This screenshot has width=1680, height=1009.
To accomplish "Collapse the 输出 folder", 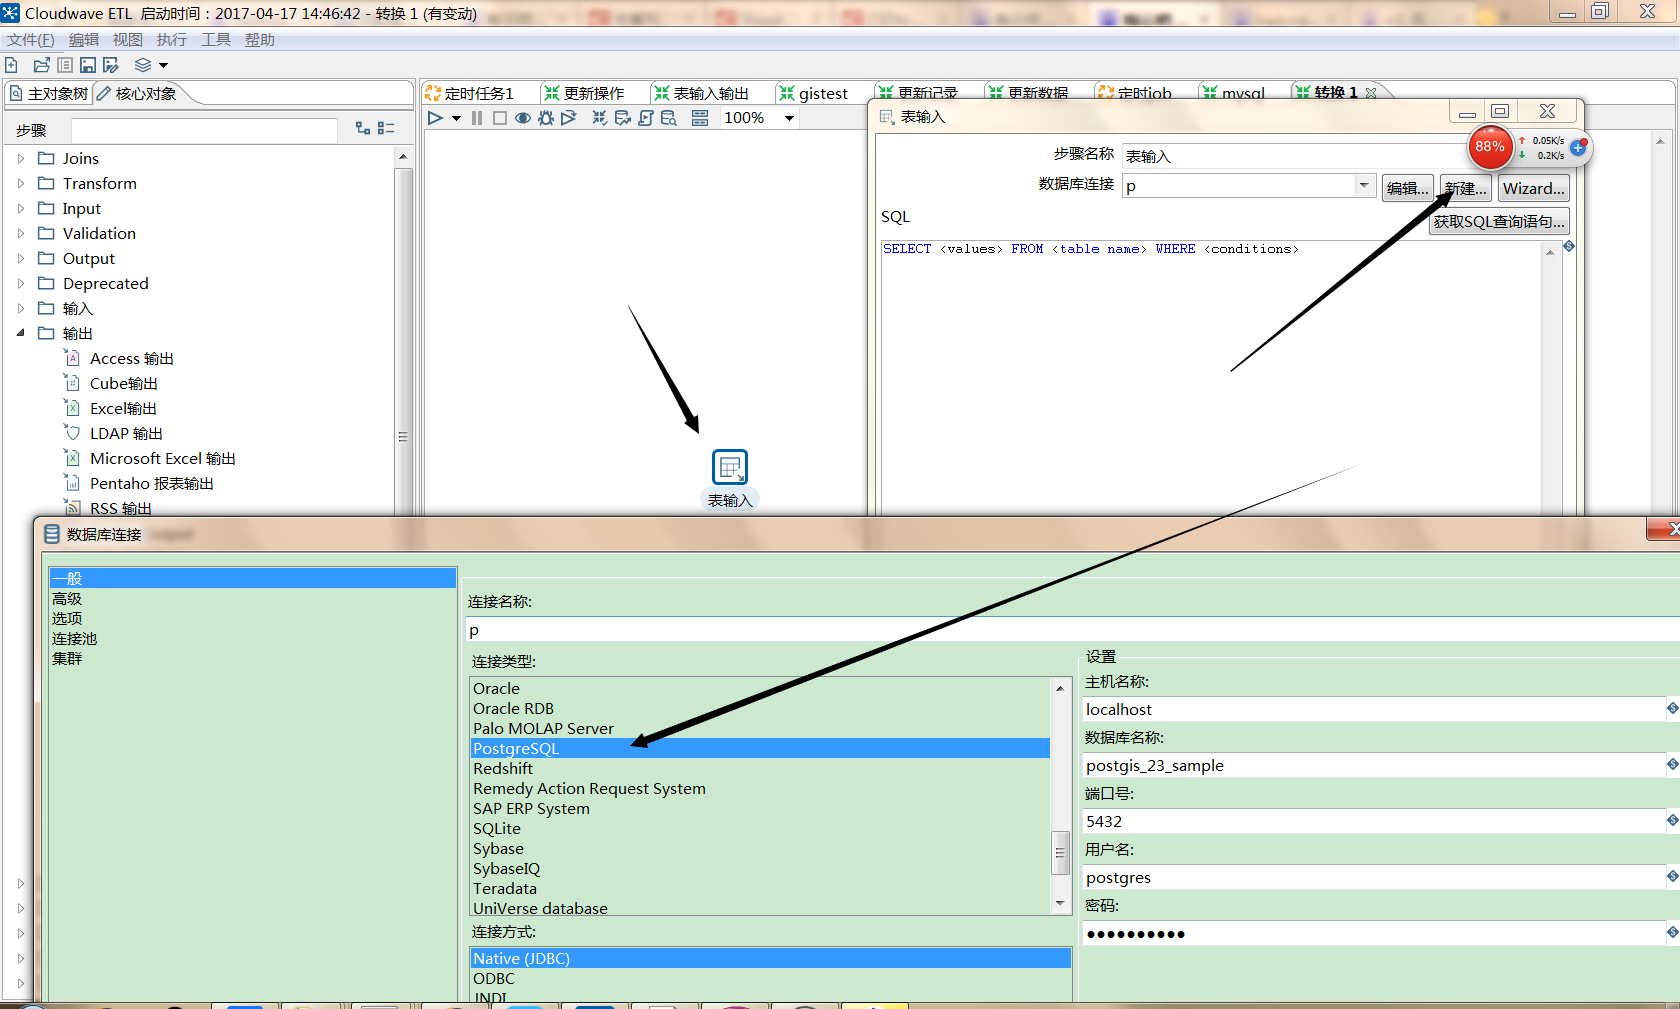I will [x=21, y=333].
